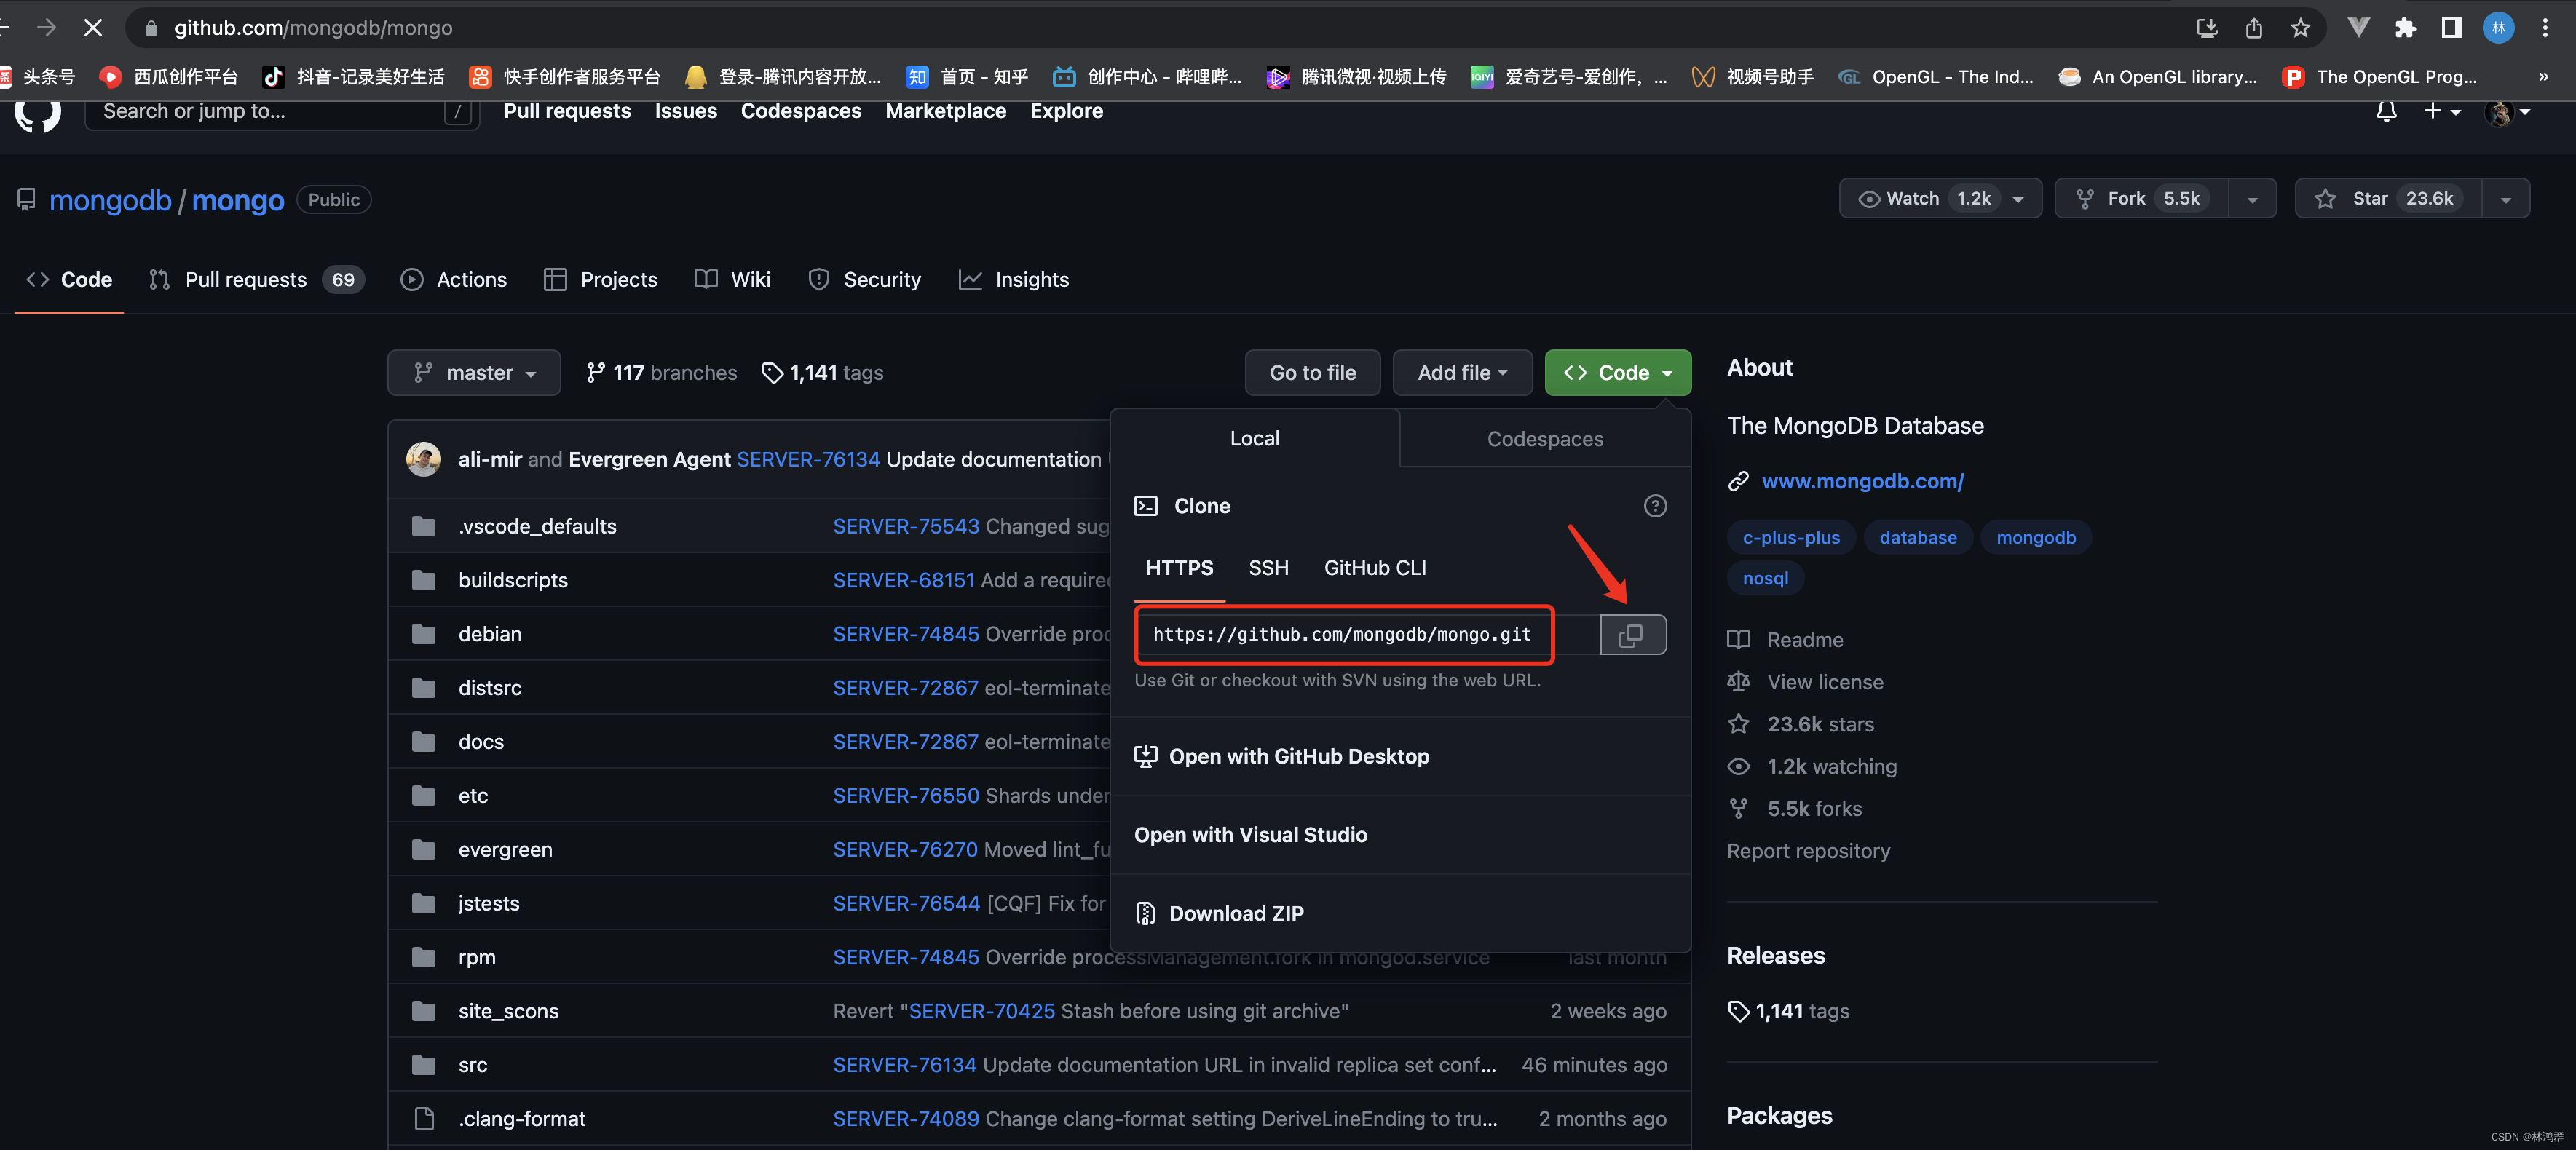Viewport: 2576px width, 1150px height.
Task: Open the Vivaldi-like V extension icon
Action: [2358, 28]
